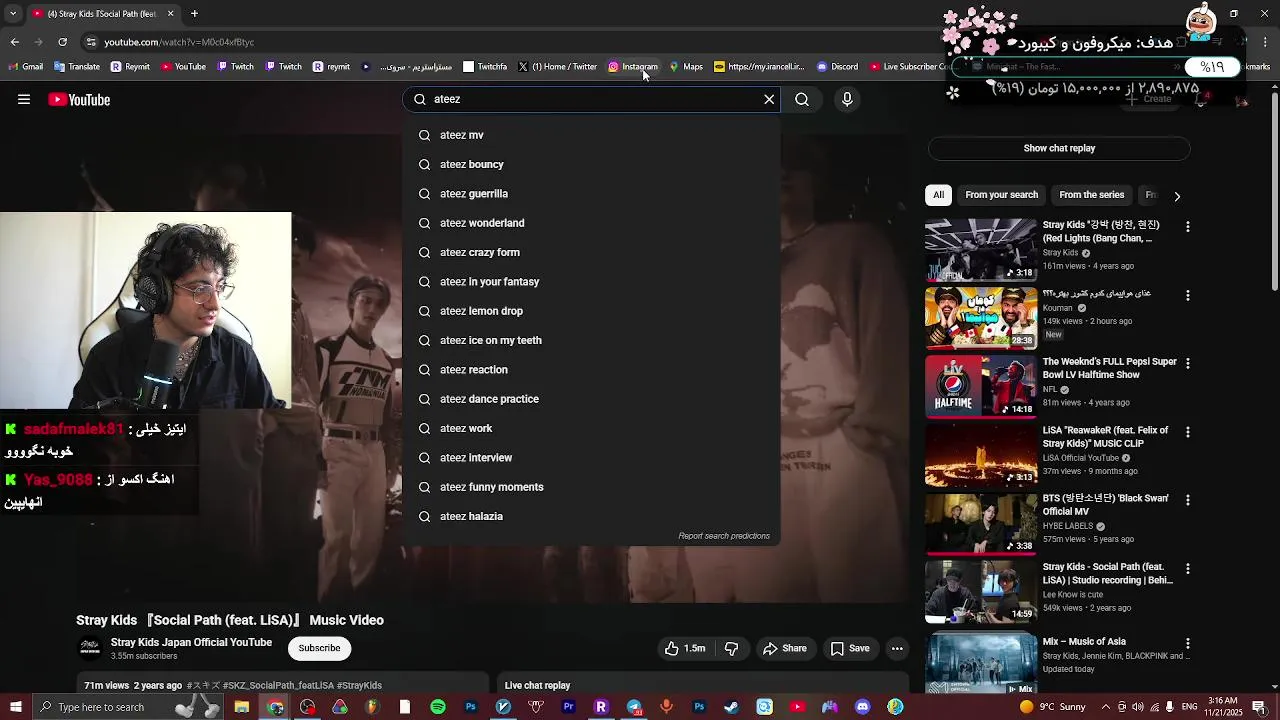Viewport: 1280px width, 720px height.
Task: Clear the search box with the X icon
Action: click(x=769, y=99)
